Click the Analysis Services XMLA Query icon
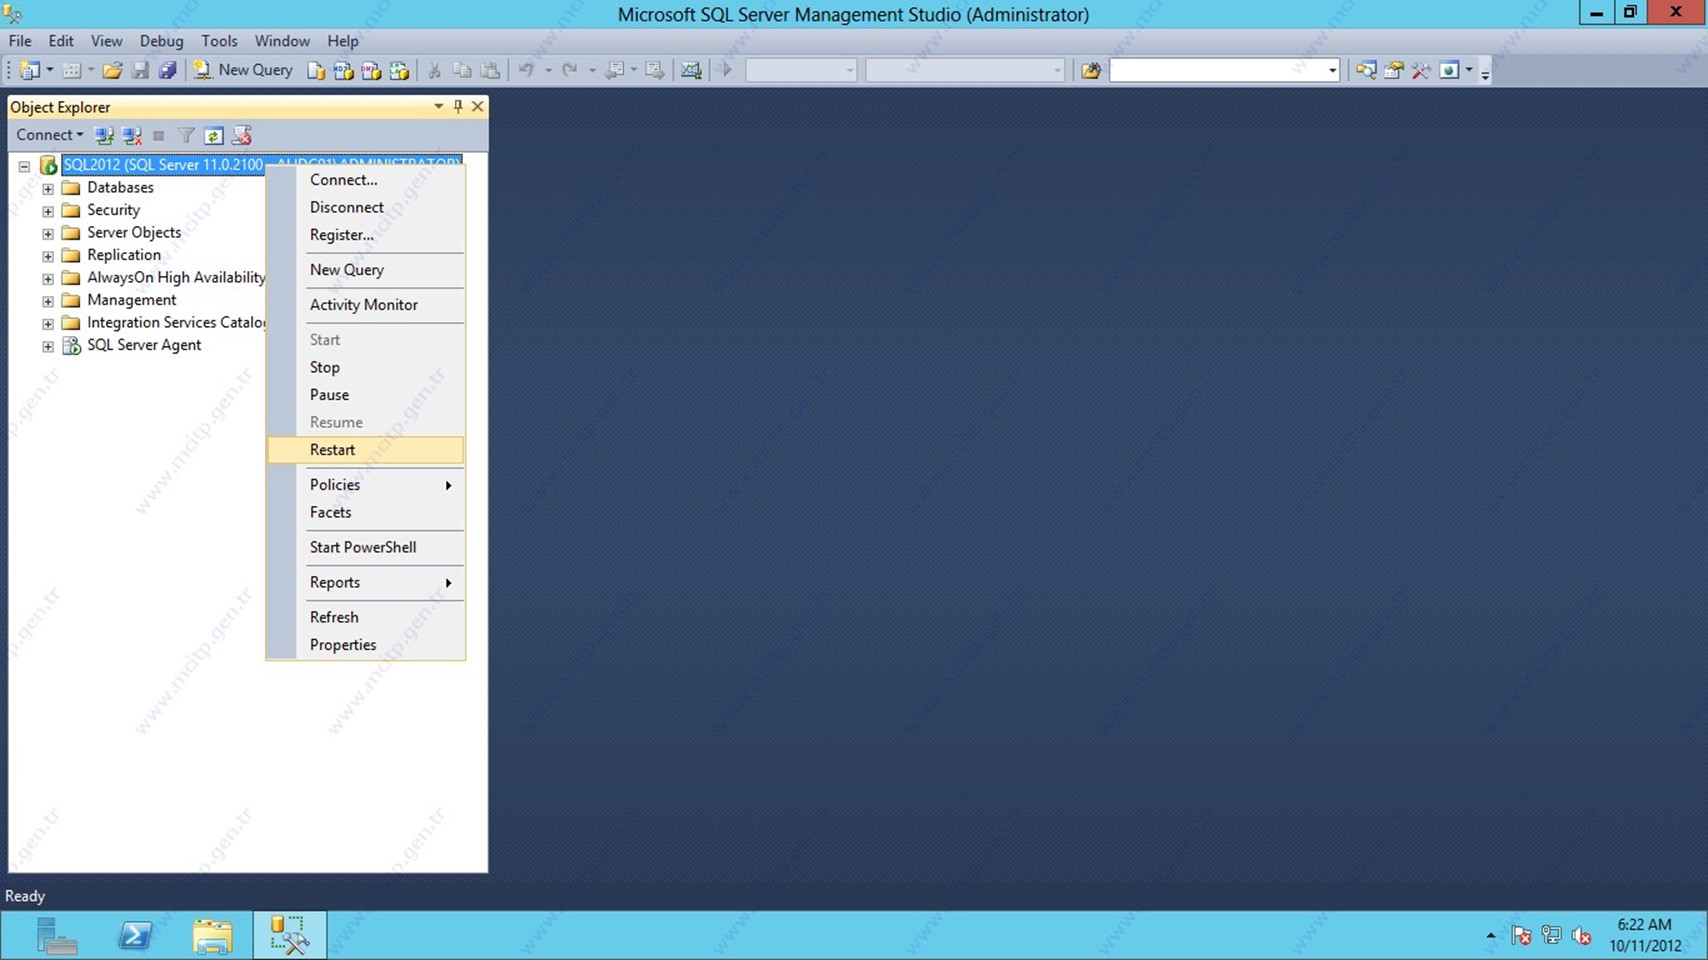The image size is (1708, 960). (x=399, y=70)
